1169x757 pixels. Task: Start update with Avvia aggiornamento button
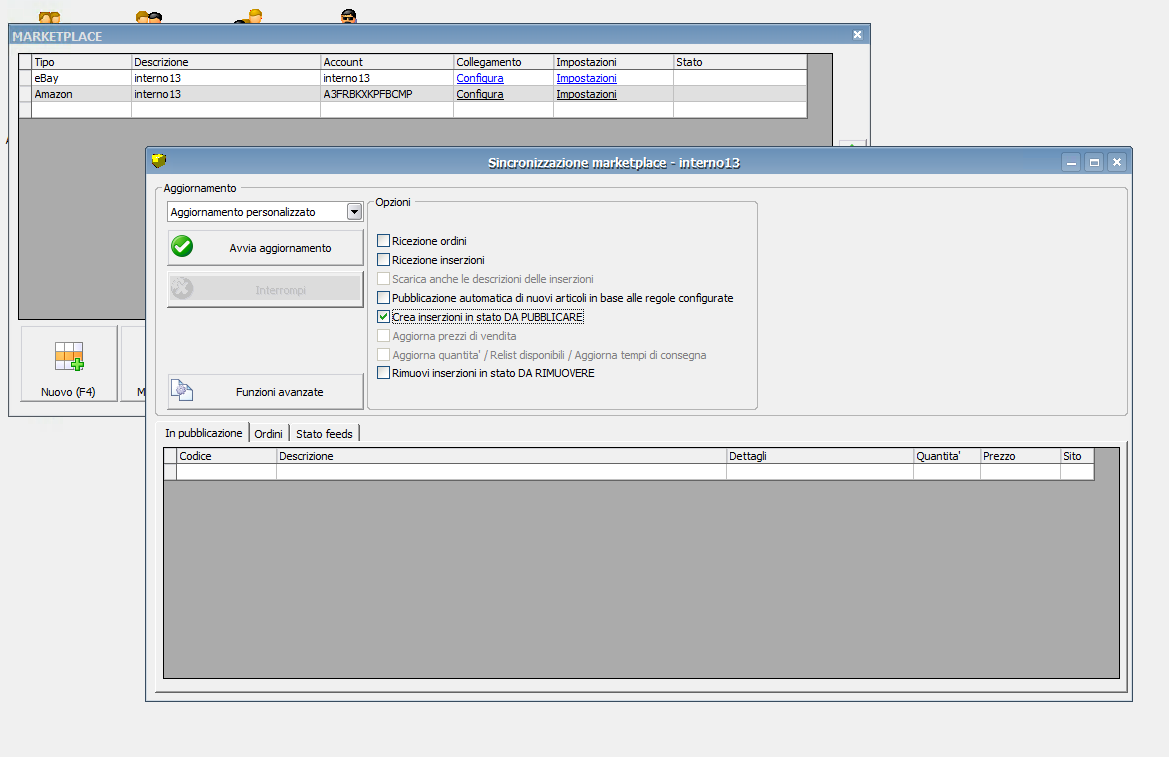pyautogui.click(x=265, y=248)
